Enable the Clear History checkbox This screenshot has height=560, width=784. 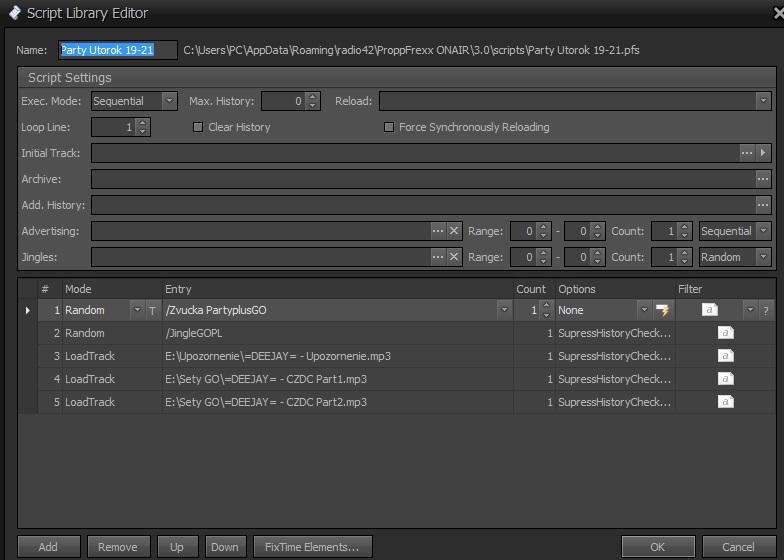(198, 127)
